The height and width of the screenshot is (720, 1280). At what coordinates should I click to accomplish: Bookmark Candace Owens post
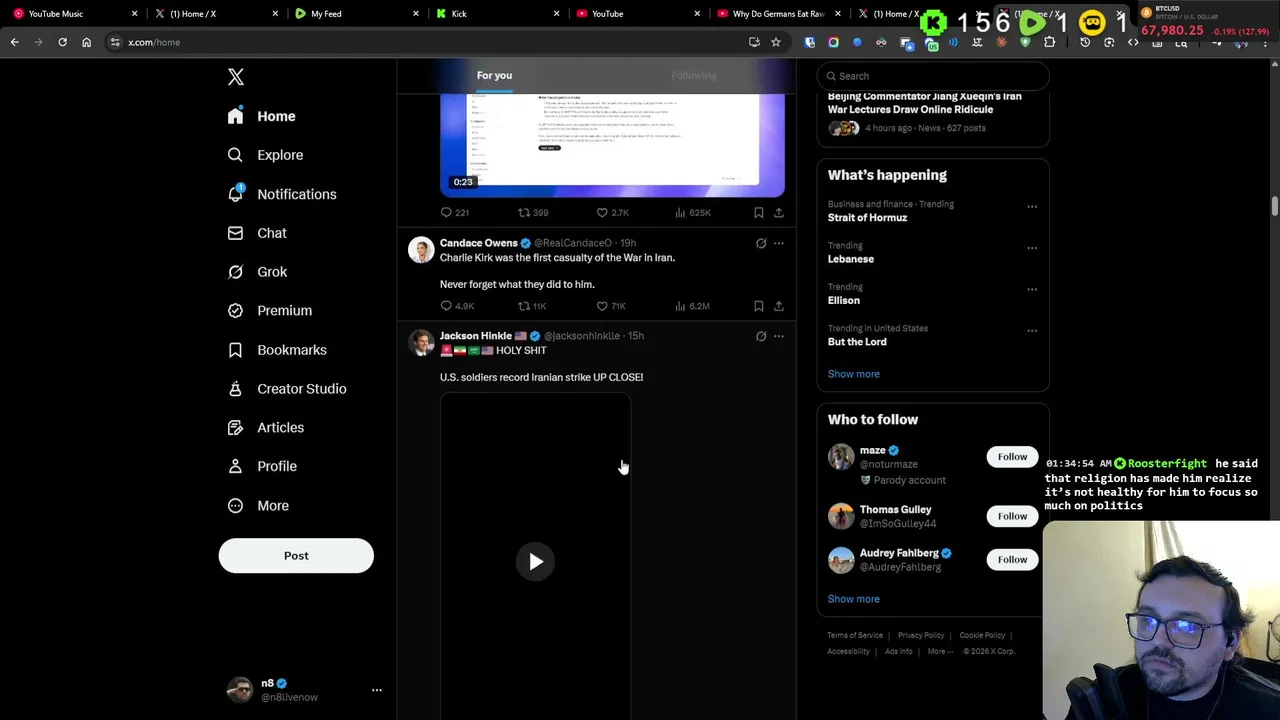click(x=759, y=306)
